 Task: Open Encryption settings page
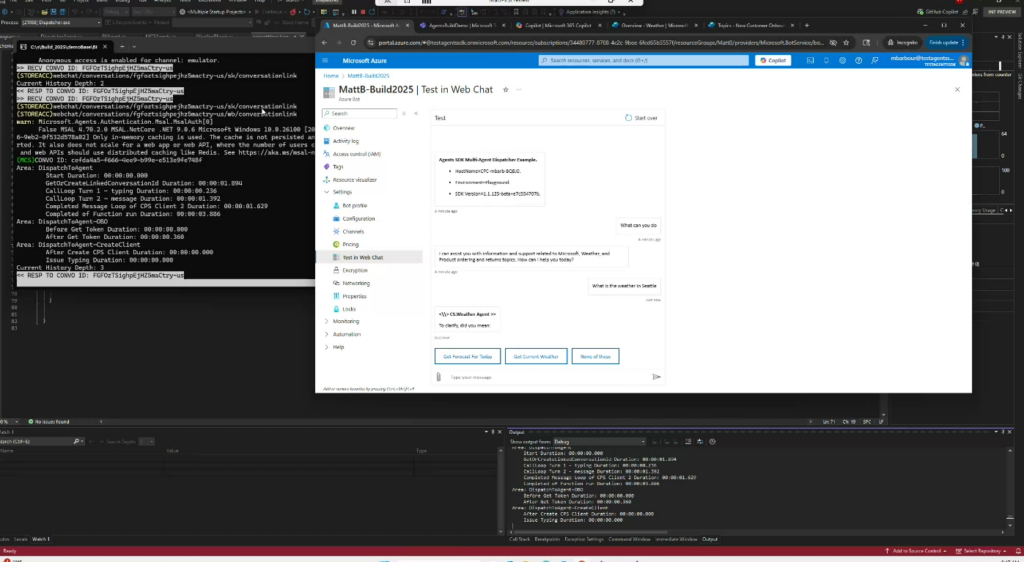(x=355, y=270)
